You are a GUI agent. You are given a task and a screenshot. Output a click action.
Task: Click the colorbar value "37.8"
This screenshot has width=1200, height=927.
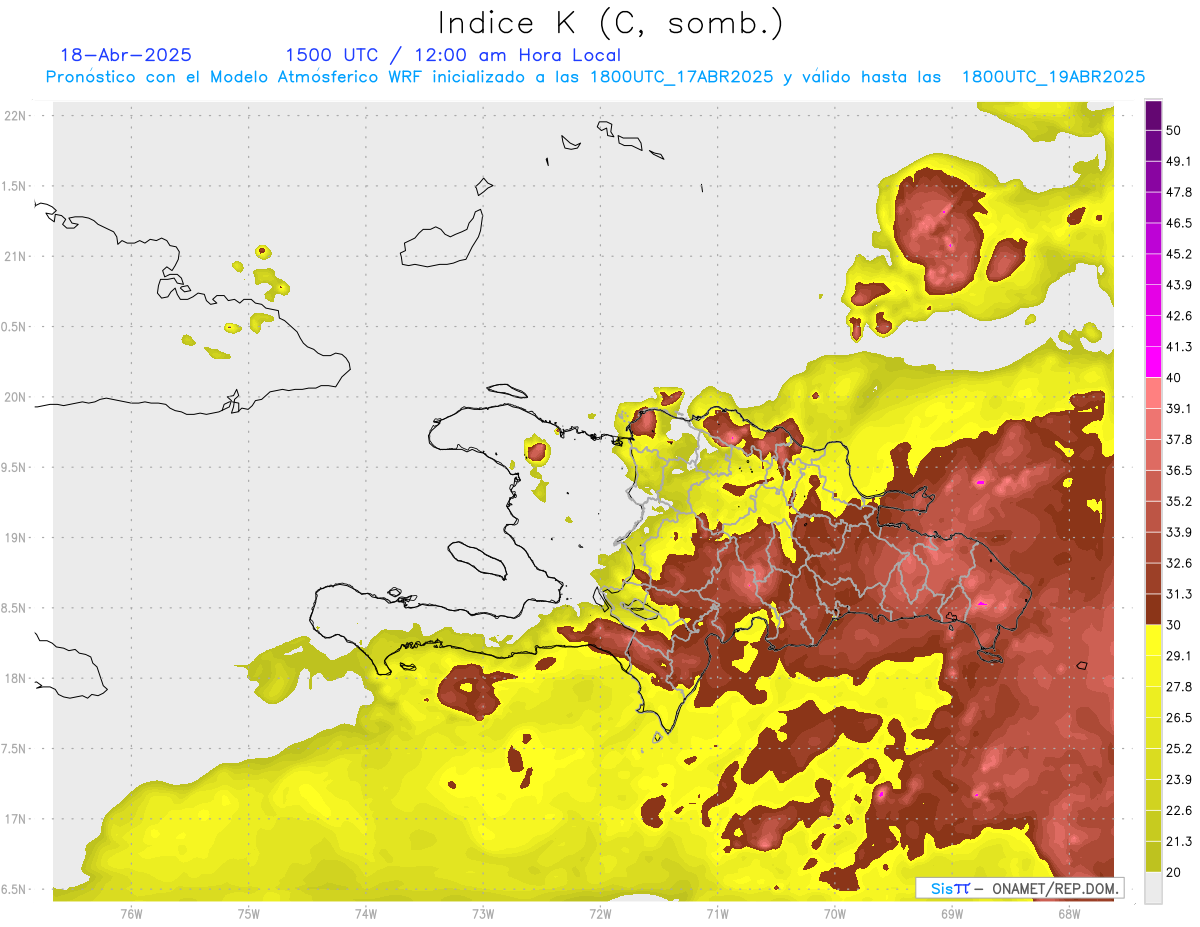pos(1179,439)
